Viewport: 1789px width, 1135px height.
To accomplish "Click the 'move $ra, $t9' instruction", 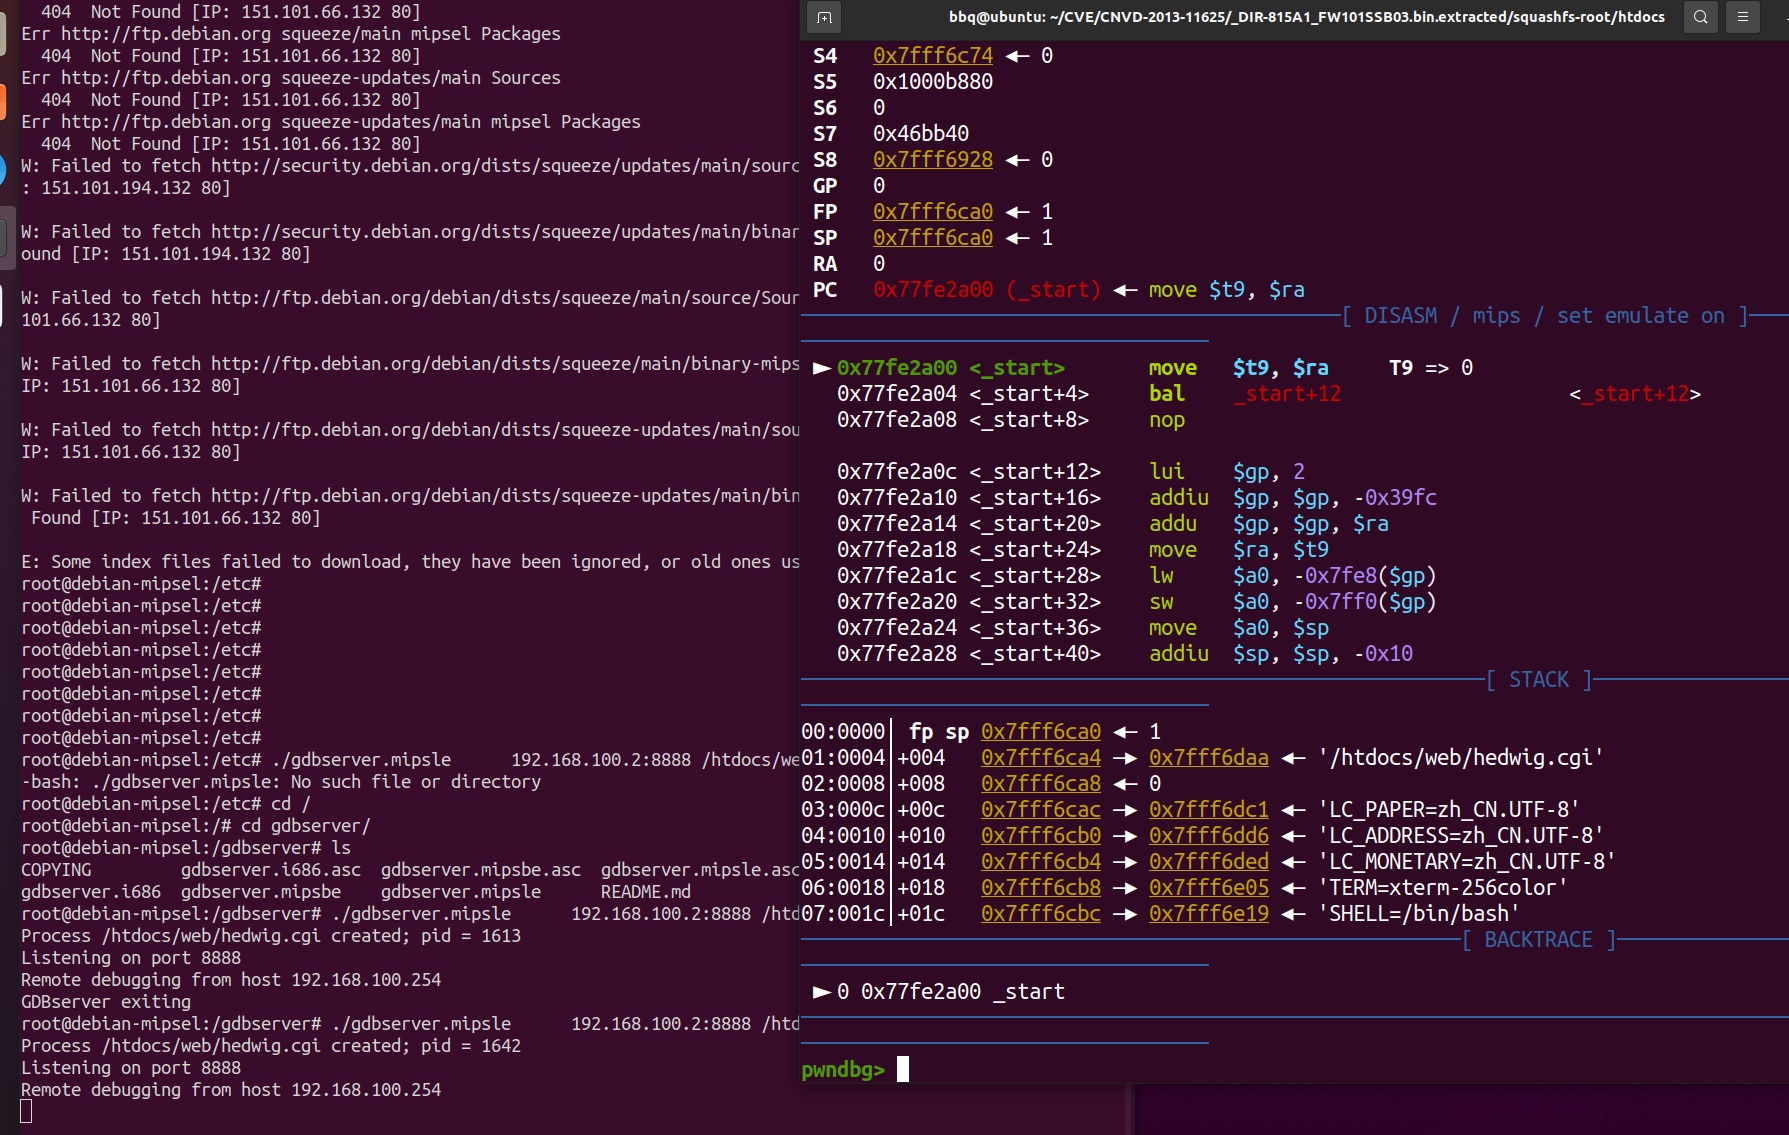I will [1239, 550].
